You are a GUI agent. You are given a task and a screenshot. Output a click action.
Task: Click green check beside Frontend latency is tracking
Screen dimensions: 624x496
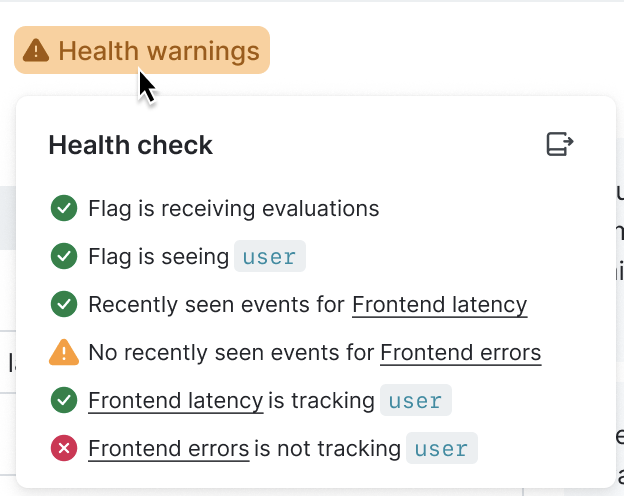(x=64, y=401)
